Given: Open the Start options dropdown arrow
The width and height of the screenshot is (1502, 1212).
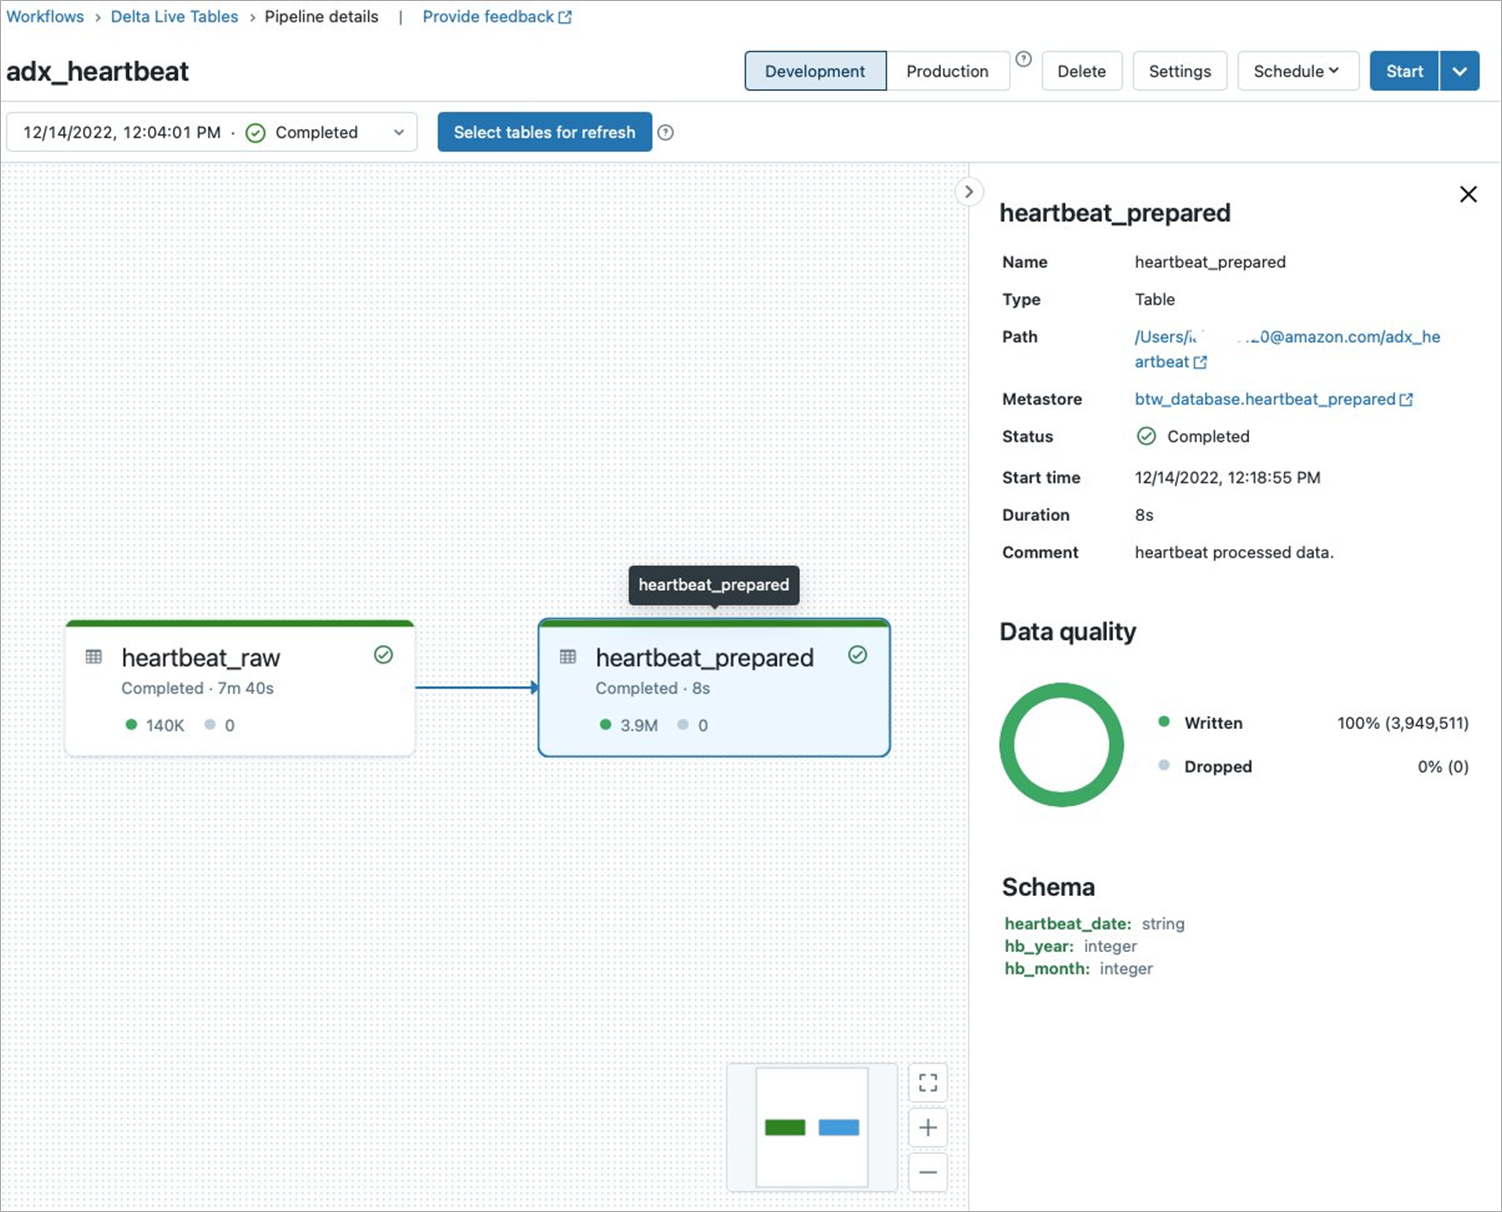Looking at the screenshot, I should [1460, 71].
